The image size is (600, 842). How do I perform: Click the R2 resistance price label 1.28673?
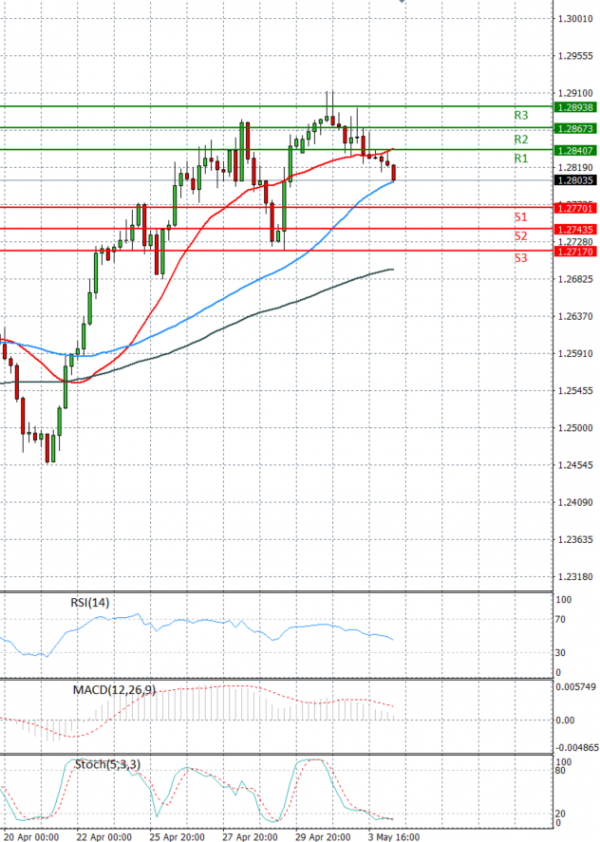click(576, 129)
